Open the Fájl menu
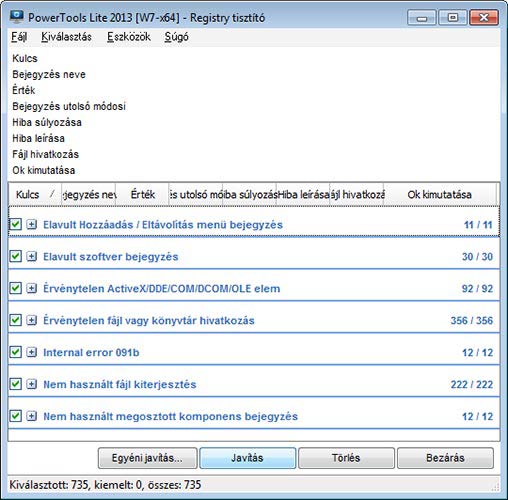The height and width of the screenshot is (500, 508). click(19, 37)
